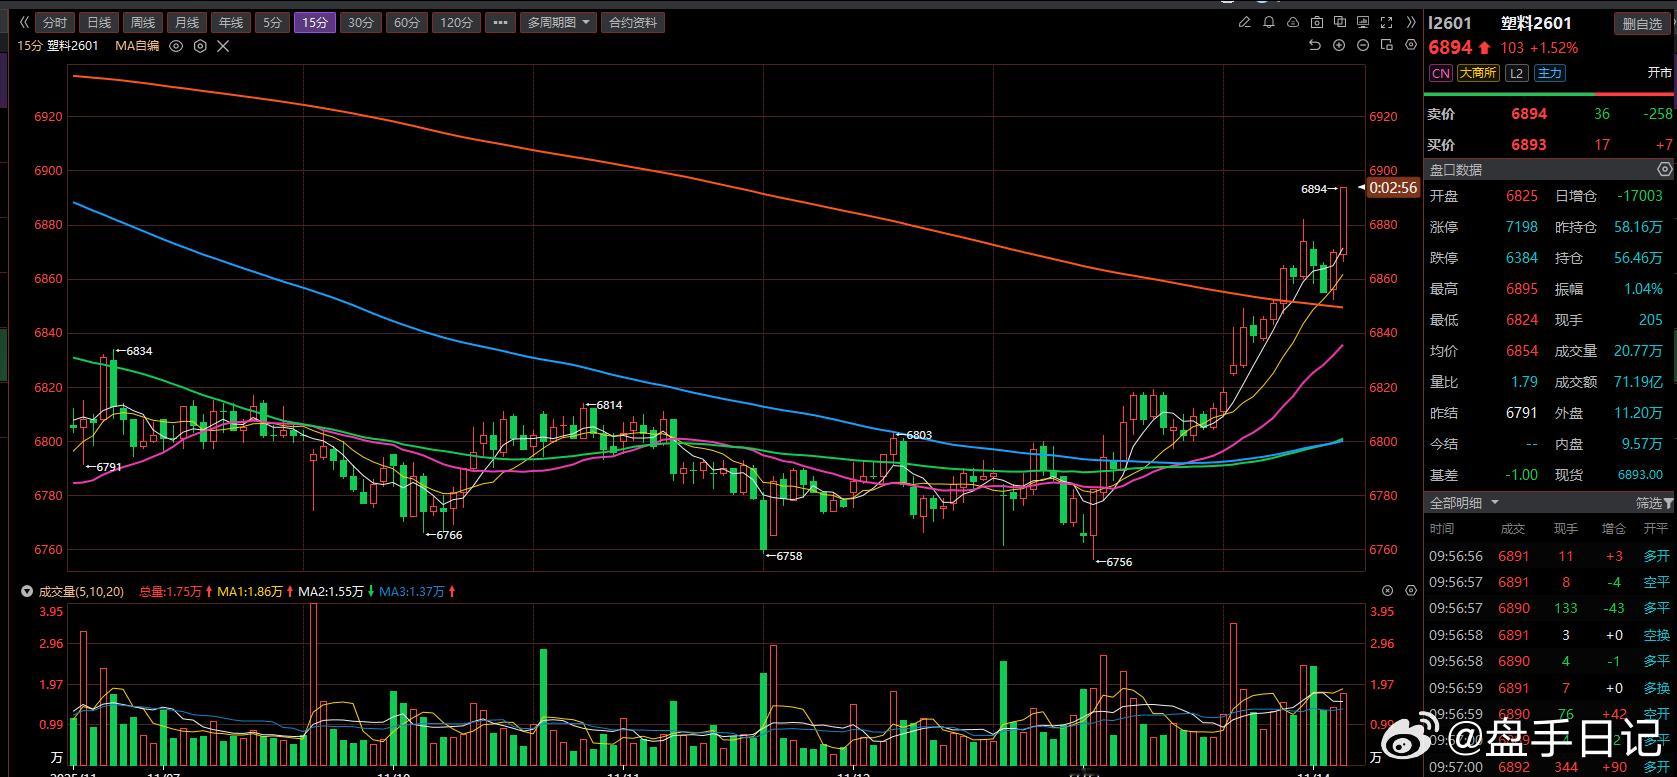Click the MA自编 indicator label
The width and height of the screenshot is (1677, 777).
point(137,46)
